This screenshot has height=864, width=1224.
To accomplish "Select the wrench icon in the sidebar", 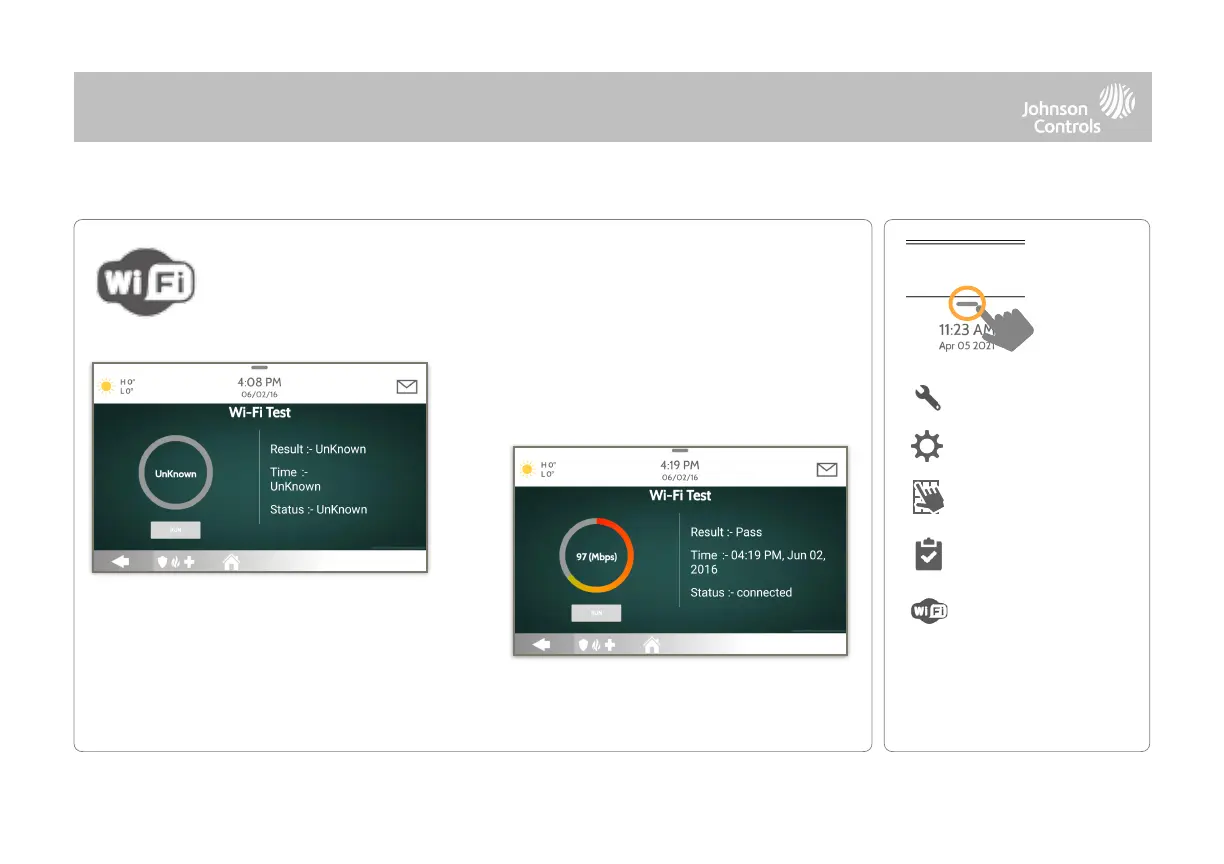I will [928, 399].
